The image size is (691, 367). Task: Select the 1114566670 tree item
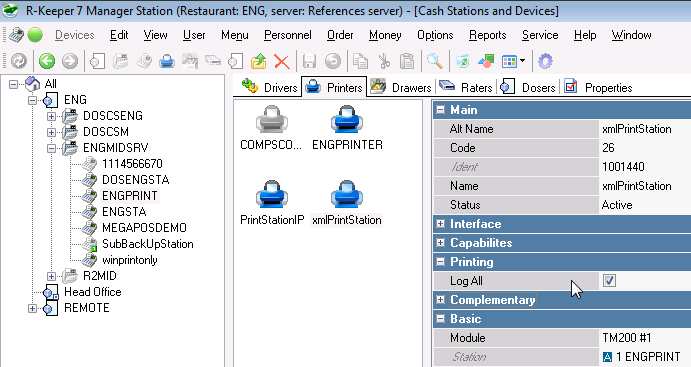coord(132,164)
